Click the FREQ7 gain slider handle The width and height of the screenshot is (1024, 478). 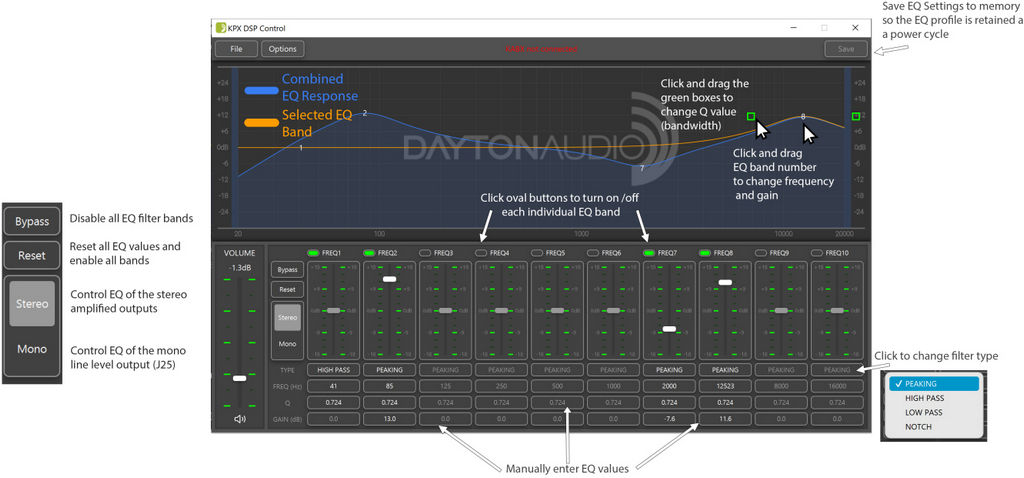pyautogui.click(x=669, y=329)
